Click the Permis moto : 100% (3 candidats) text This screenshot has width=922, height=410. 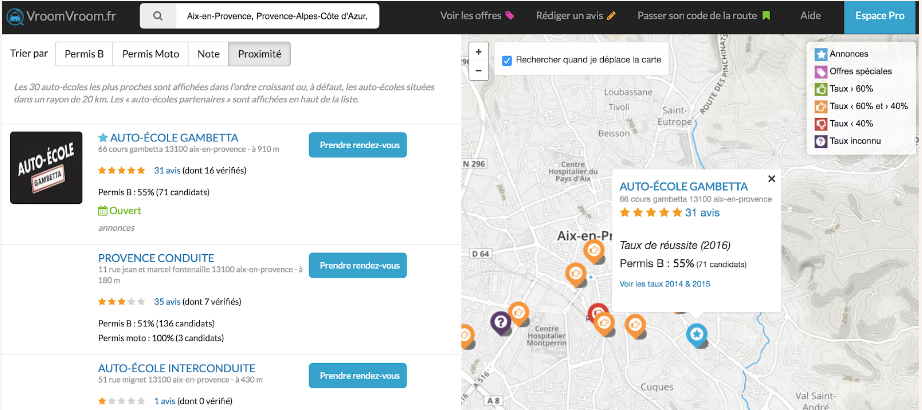point(161,338)
